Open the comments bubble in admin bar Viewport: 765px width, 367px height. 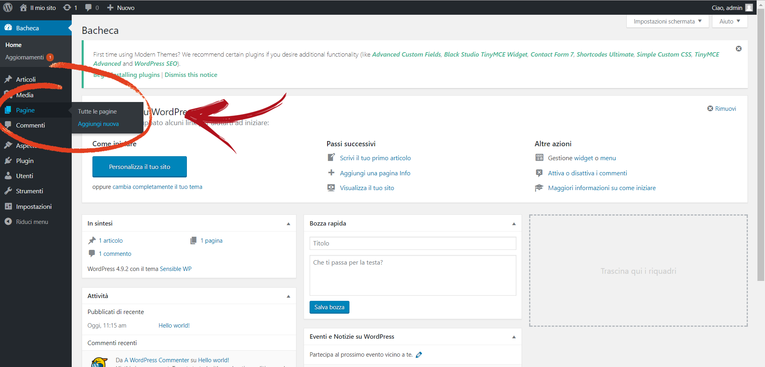point(88,8)
